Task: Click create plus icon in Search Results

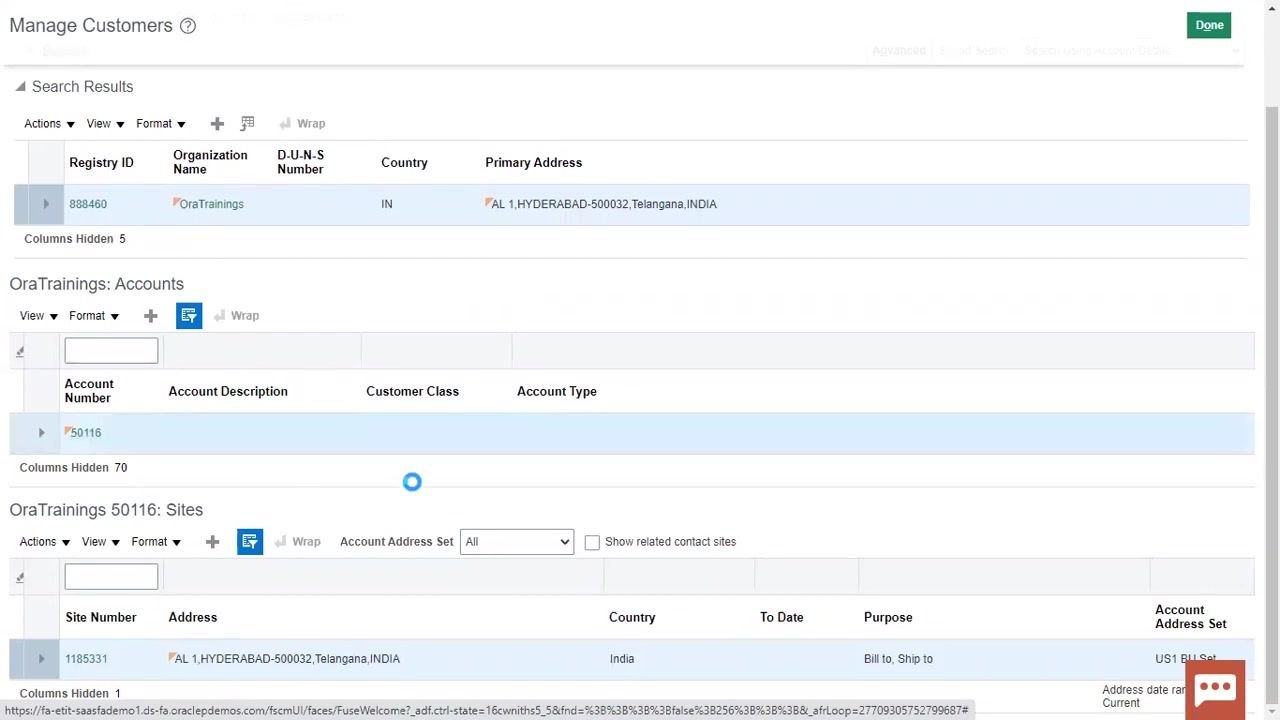Action: point(217,124)
